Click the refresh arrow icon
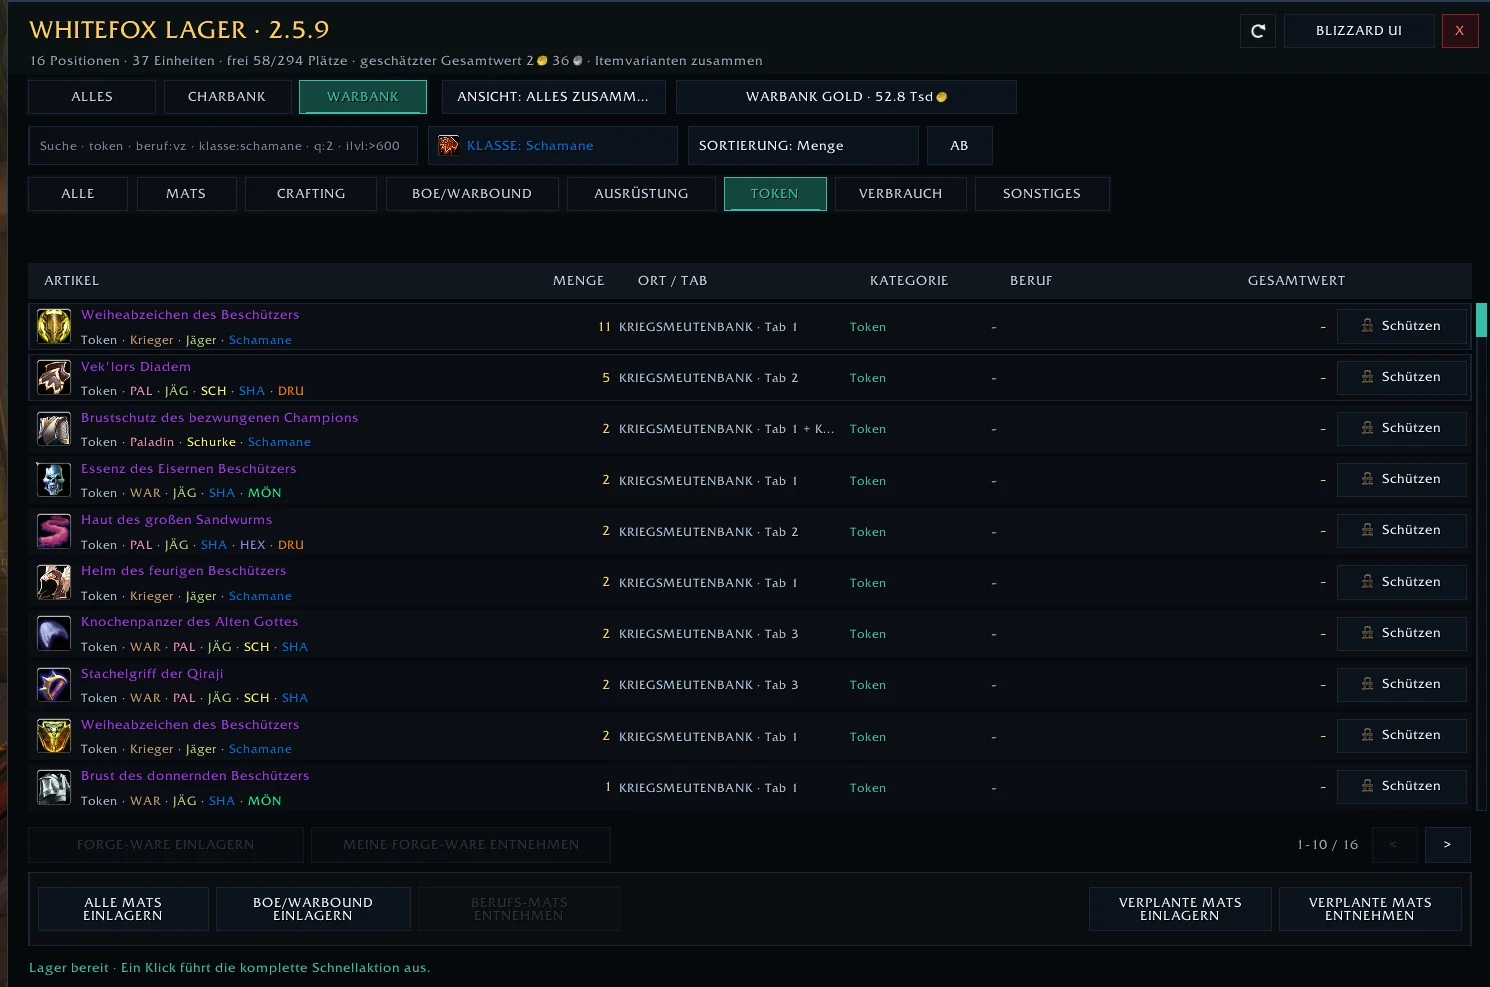The image size is (1490, 987). coord(1258,31)
